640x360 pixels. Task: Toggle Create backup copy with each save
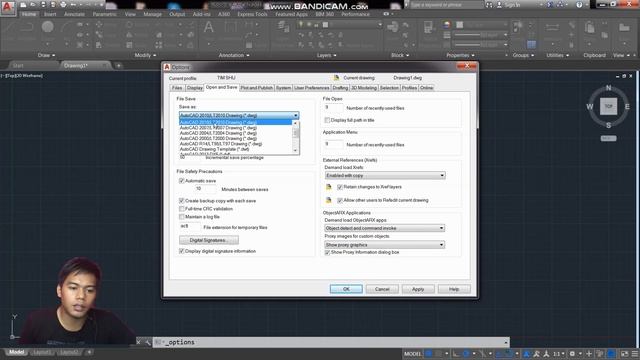[182, 200]
